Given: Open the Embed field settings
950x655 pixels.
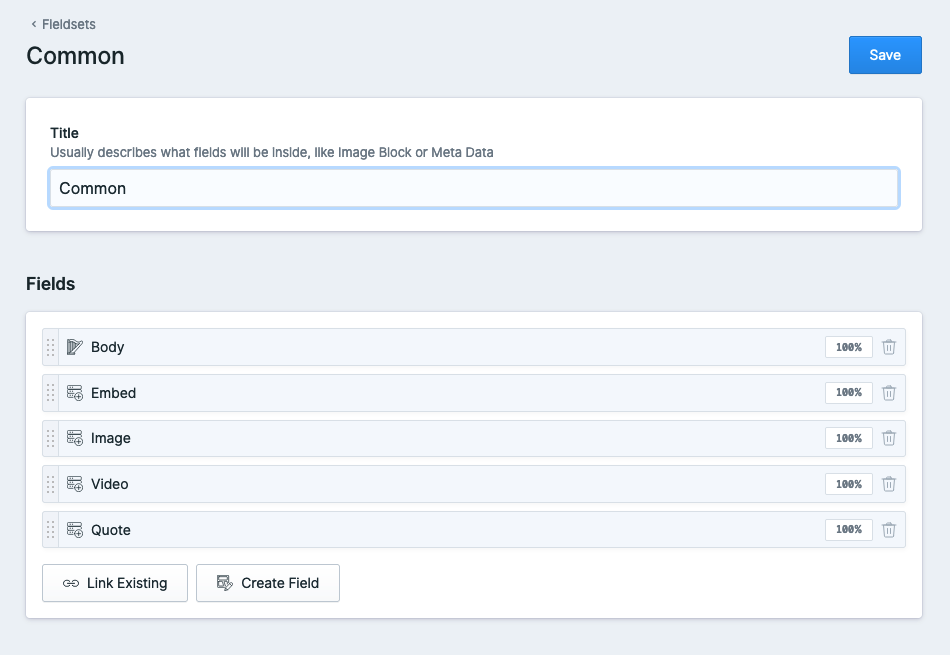Looking at the screenshot, I should 113,393.
